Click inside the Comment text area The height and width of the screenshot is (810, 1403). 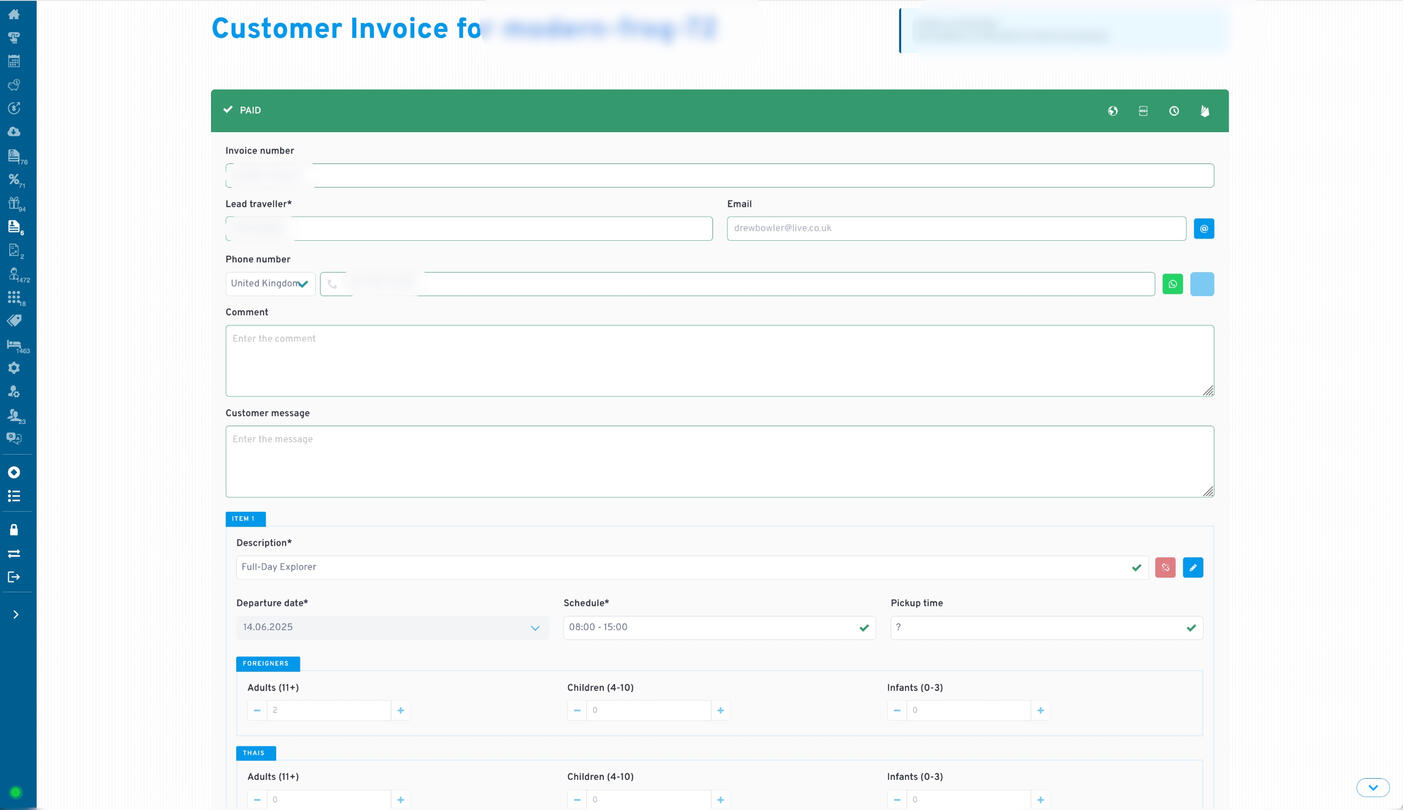pos(720,360)
